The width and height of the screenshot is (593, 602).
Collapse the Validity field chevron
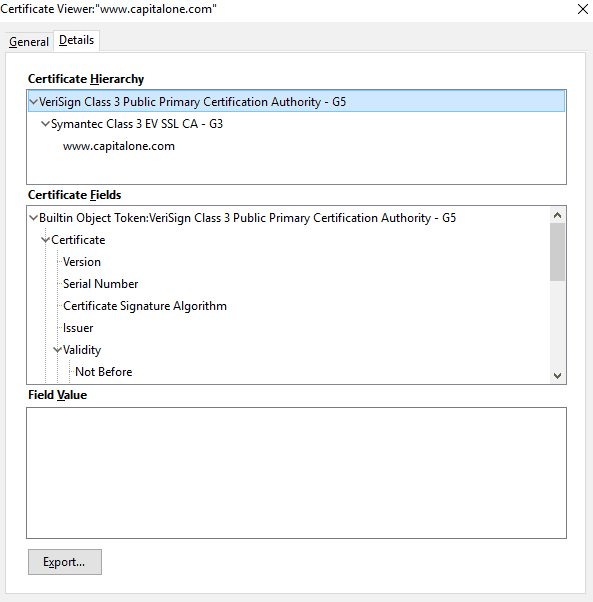57,350
